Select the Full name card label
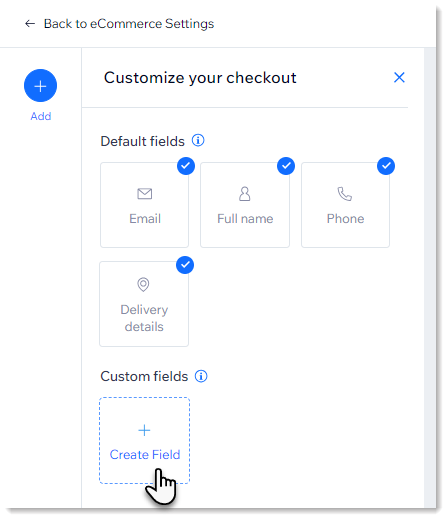 coord(245,219)
